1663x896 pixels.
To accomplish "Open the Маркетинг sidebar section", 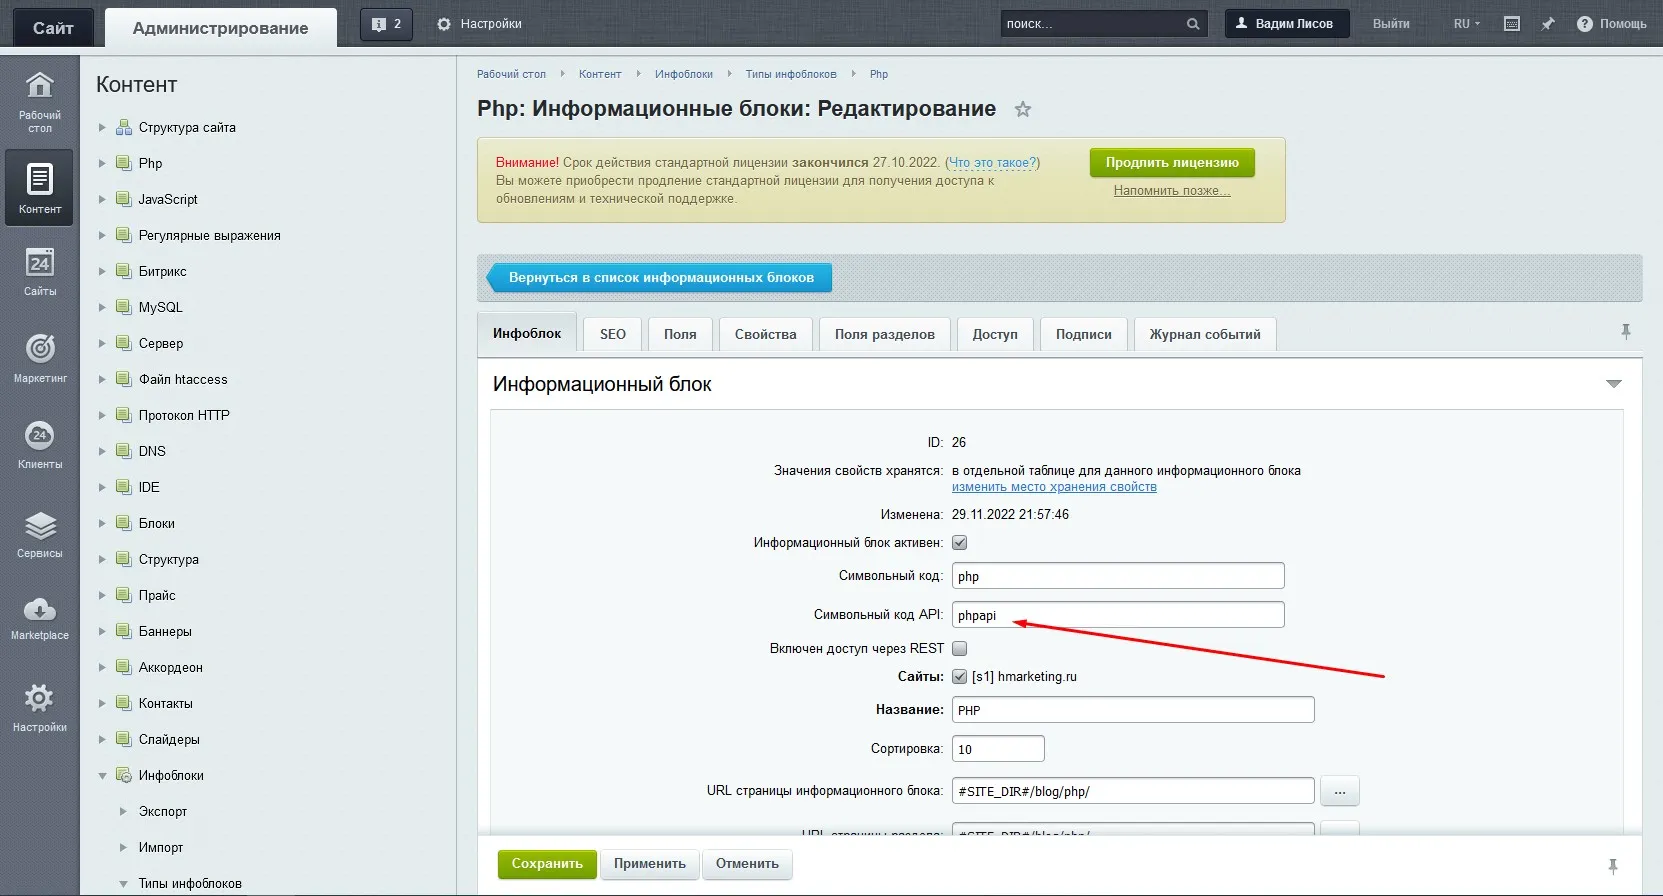I will pyautogui.click(x=40, y=358).
